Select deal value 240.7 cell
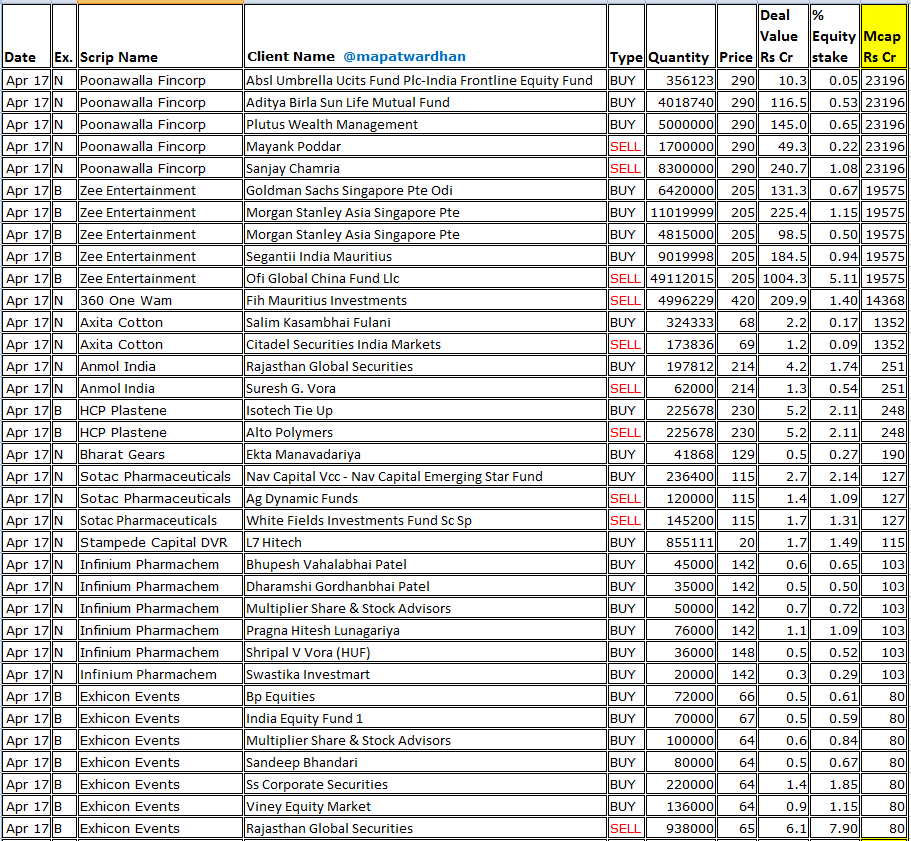The image size is (911, 841). 783,168
